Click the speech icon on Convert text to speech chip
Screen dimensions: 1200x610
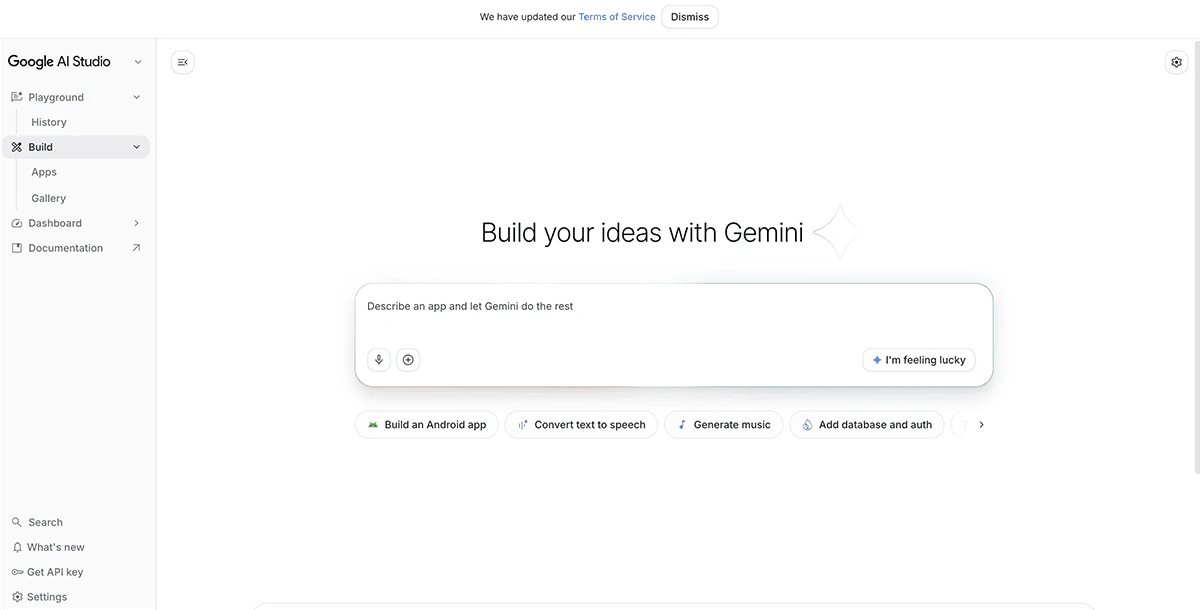pos(522,425)
